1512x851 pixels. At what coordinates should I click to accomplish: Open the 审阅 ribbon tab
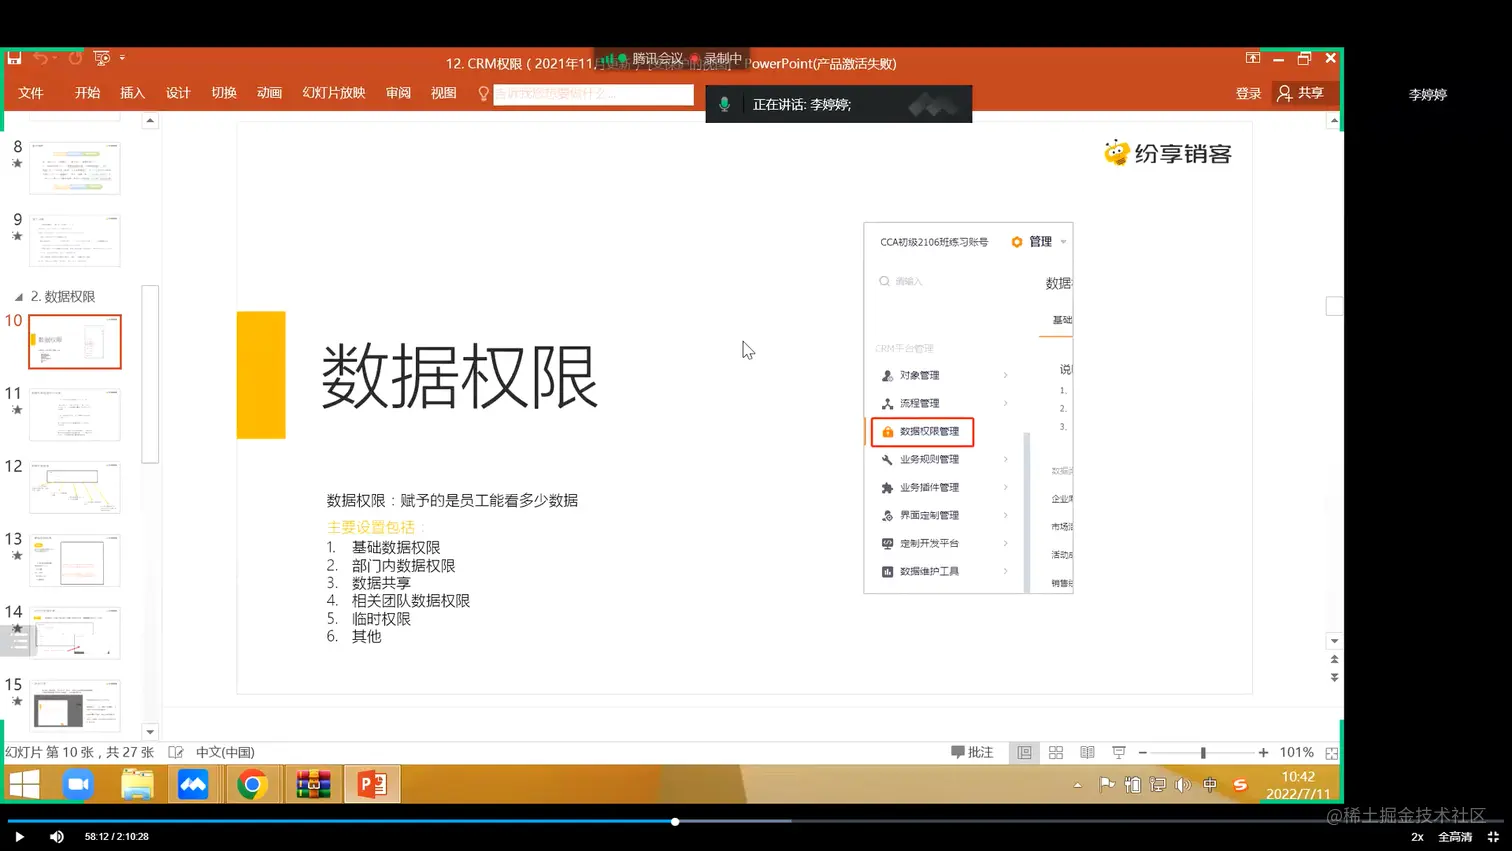tap(398, 93)
